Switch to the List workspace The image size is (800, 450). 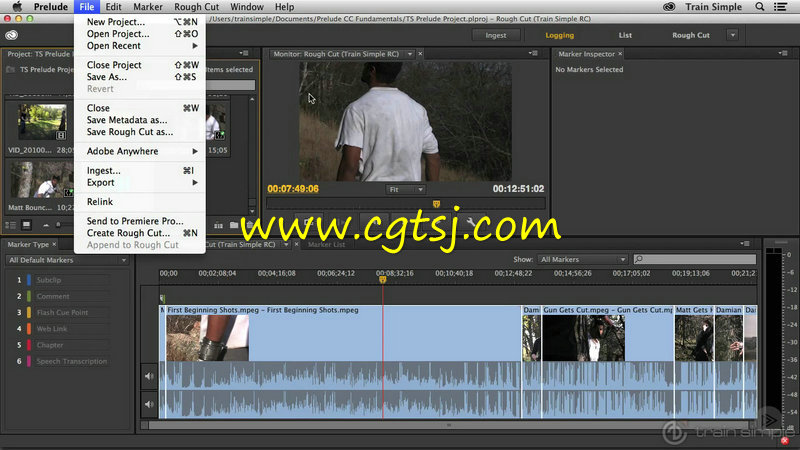[625, 35]
